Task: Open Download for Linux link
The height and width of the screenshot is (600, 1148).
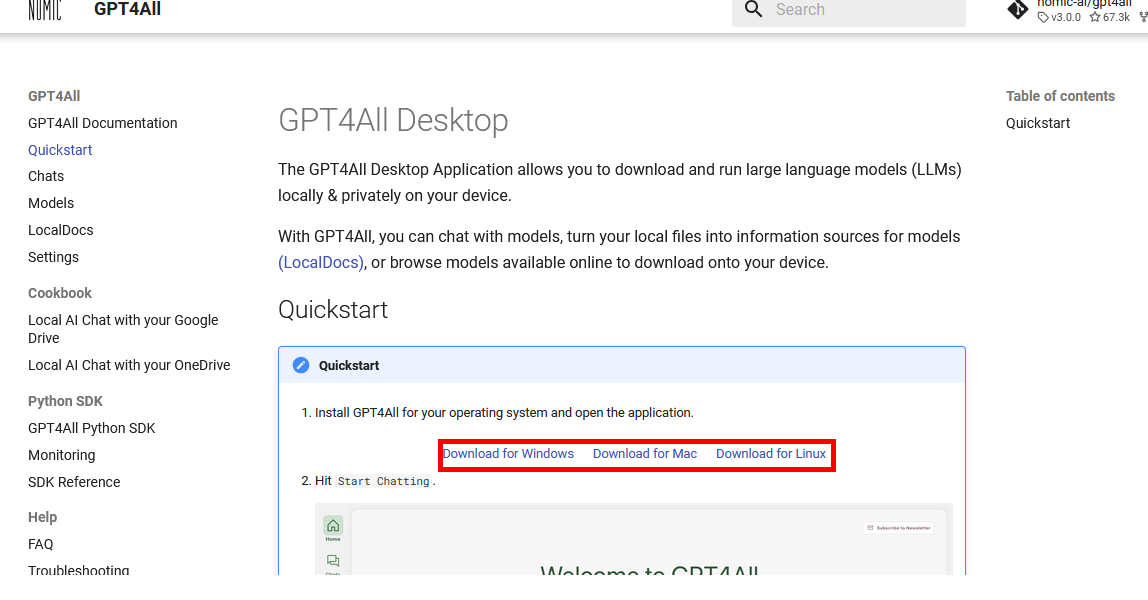Action: (x=771, y=454)
